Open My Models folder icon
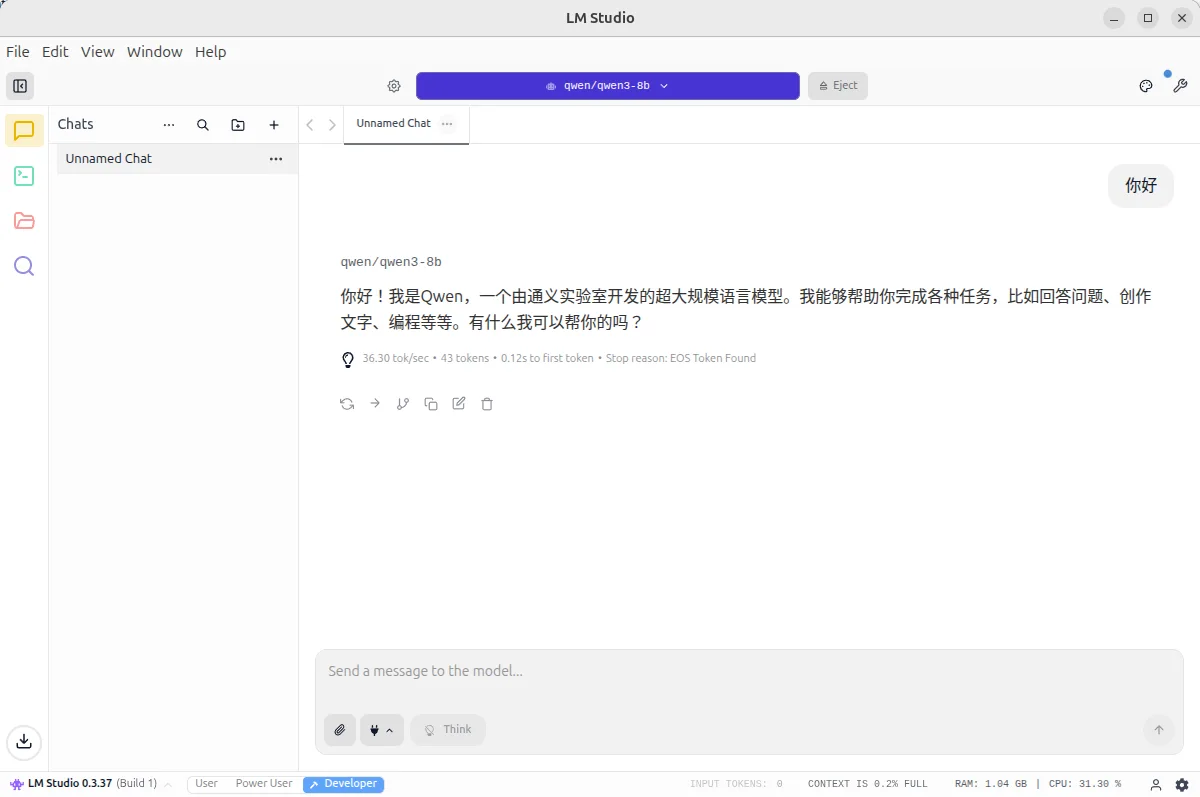Image resolution: width=1200 pixels, height=797 pixels. [x=24, y=221]
